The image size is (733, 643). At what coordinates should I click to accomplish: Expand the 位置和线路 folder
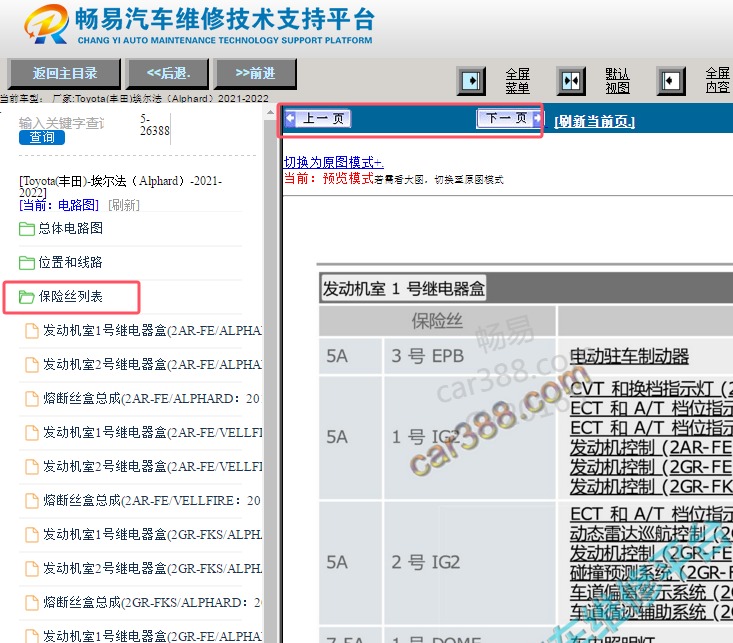coord(70,262)
